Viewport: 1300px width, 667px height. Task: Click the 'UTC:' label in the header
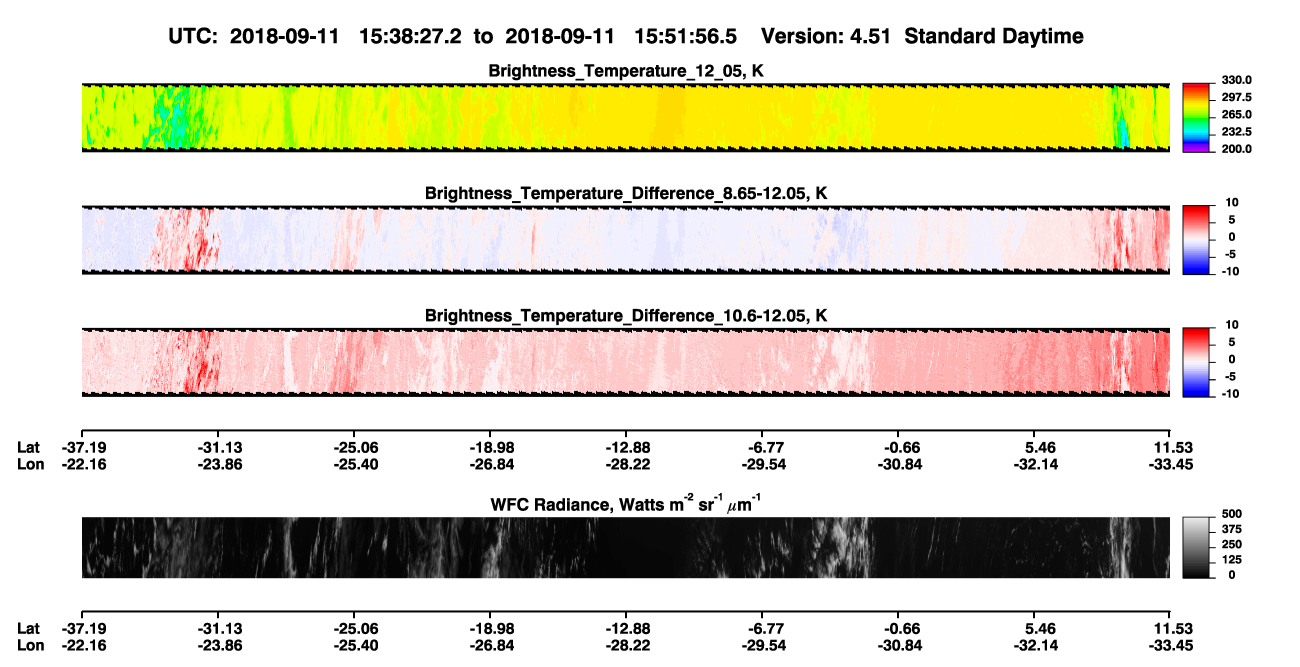coord(193,36)
